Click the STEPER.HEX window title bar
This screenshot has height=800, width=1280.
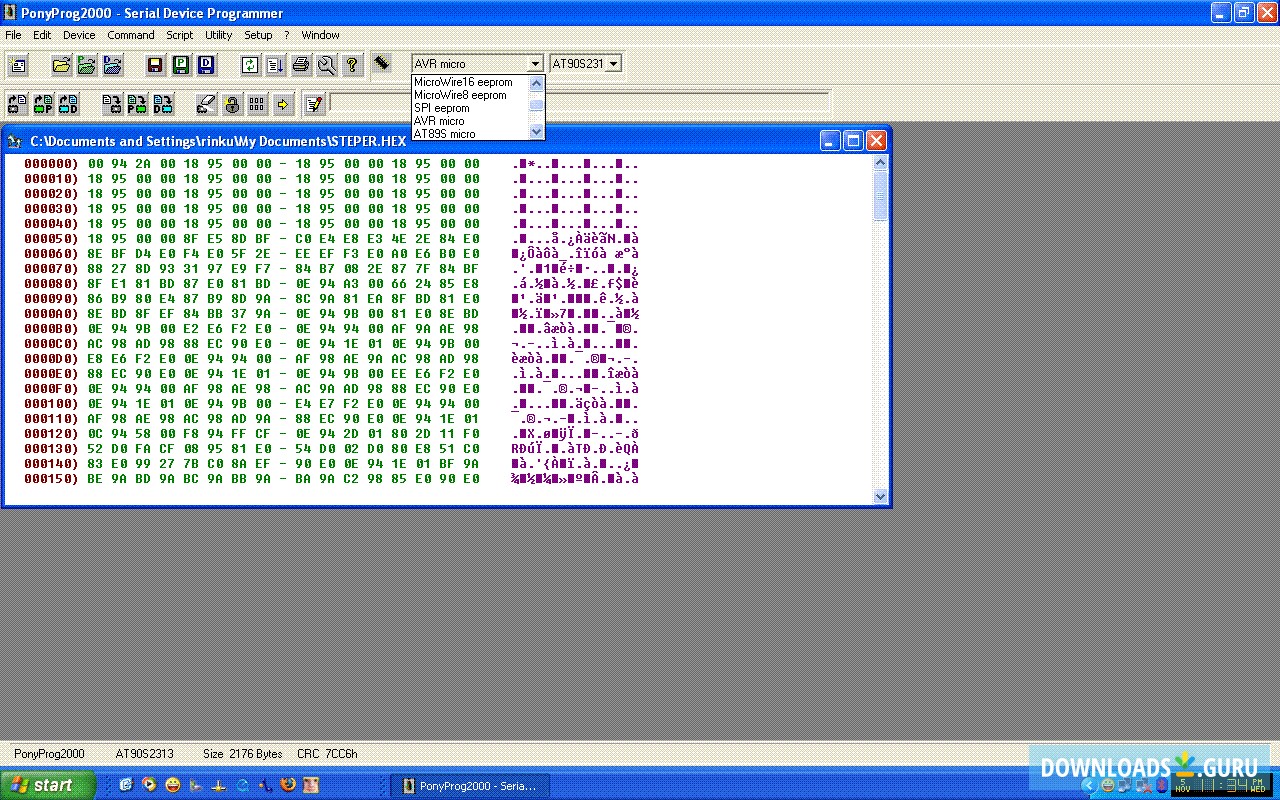pyautogui.click(x=446, y=141)
